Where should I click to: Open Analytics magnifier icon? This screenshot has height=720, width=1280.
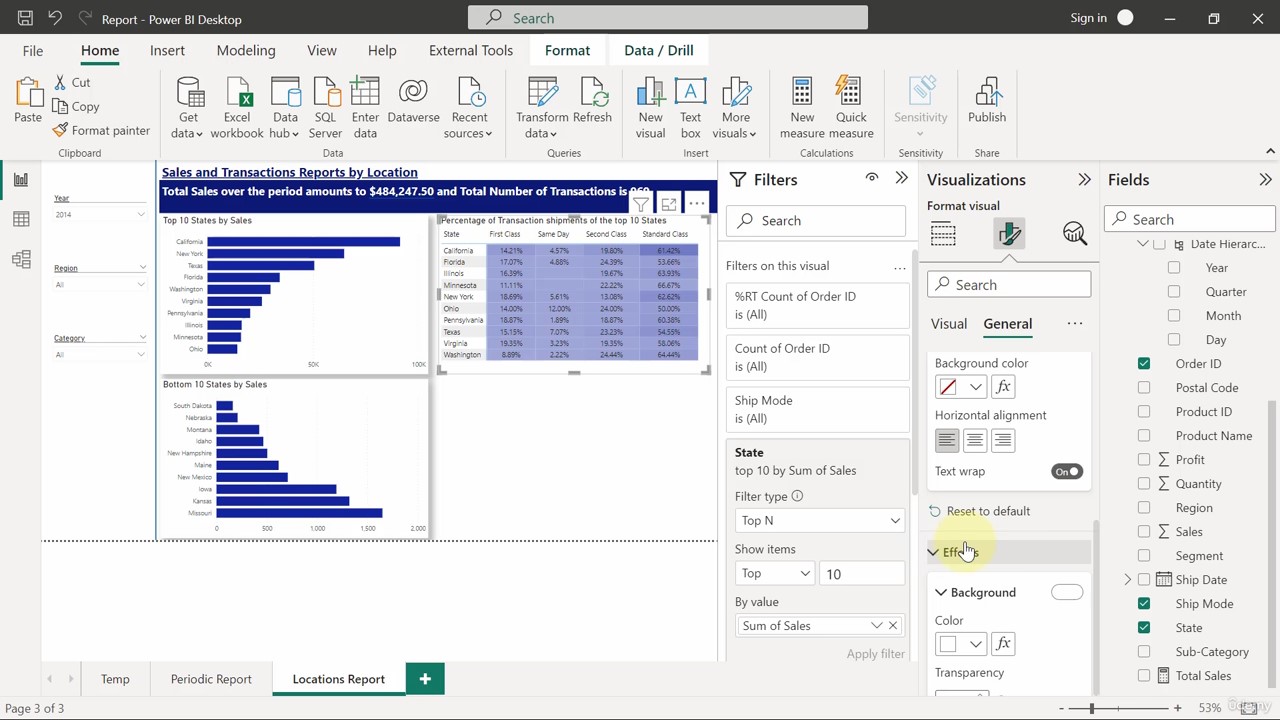pos(1075,234)
